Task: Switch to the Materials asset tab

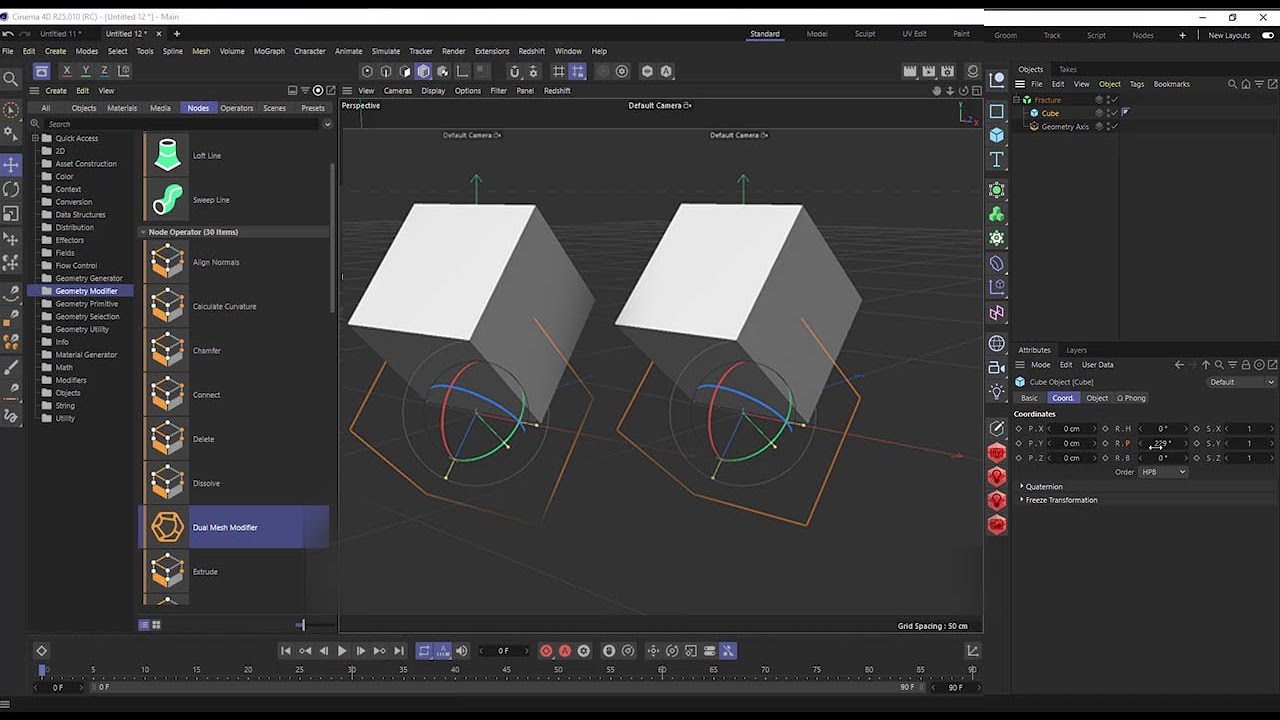Action: click(x=122, y=108)
